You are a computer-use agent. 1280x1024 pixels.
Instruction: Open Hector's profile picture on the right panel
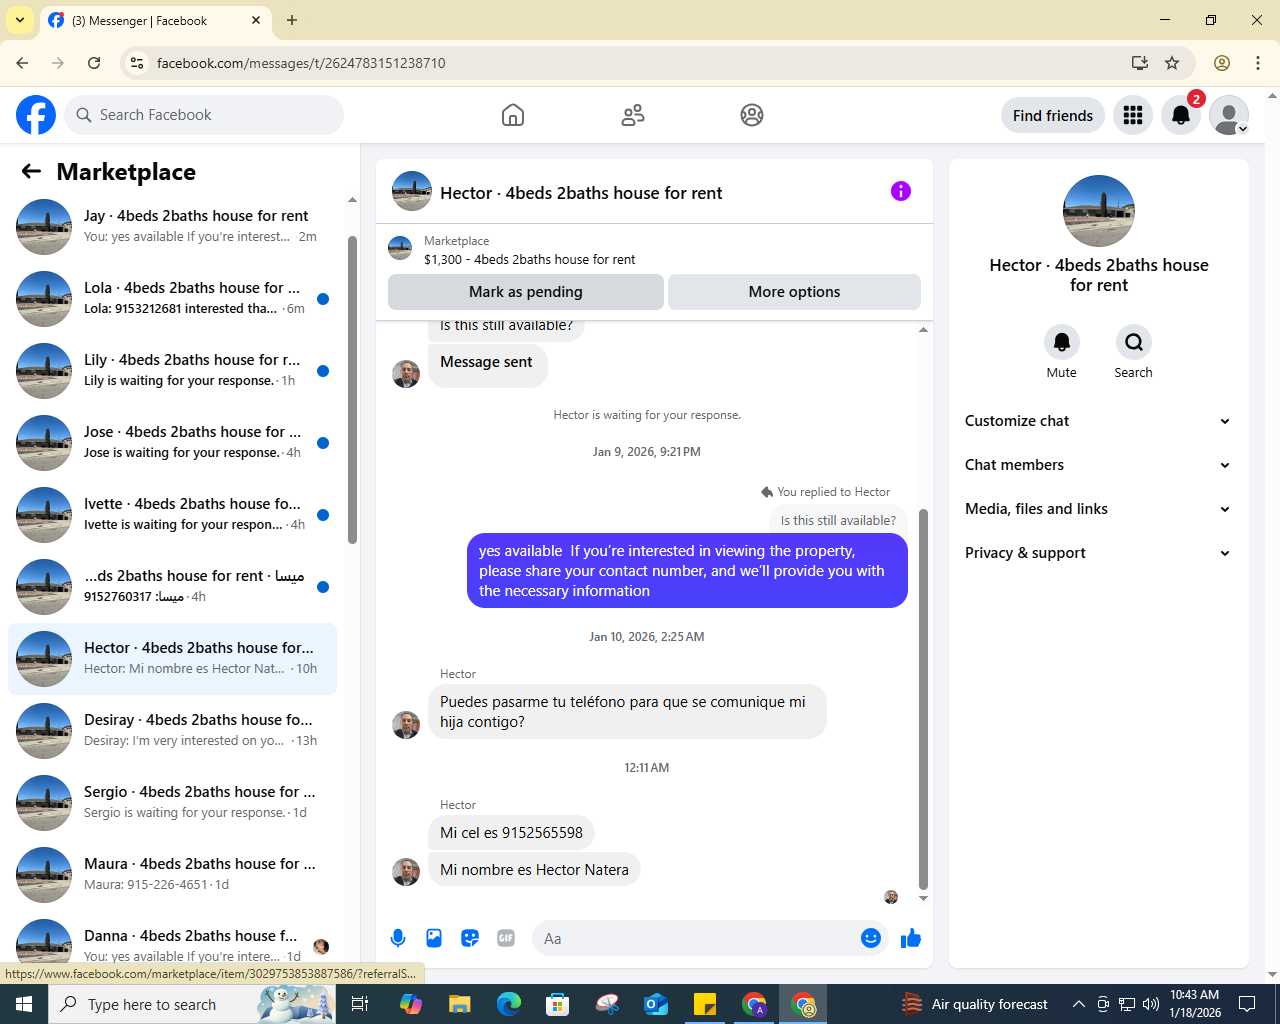[1099, 211]
